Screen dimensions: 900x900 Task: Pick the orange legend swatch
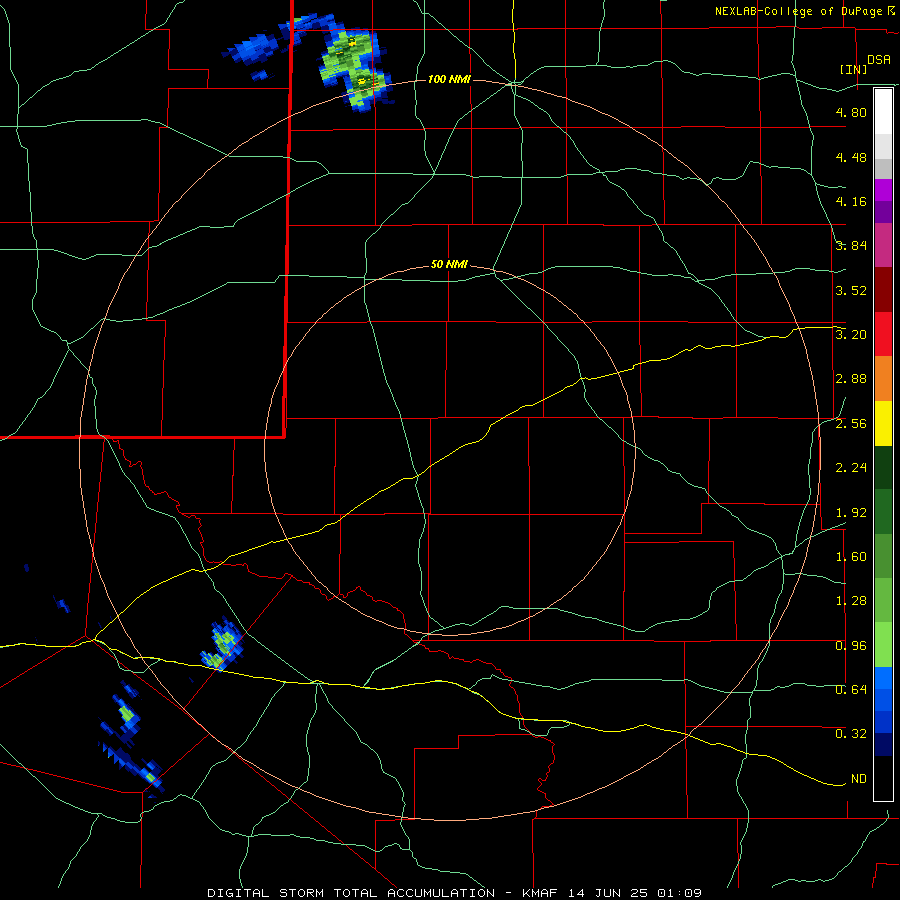[883, 378]
